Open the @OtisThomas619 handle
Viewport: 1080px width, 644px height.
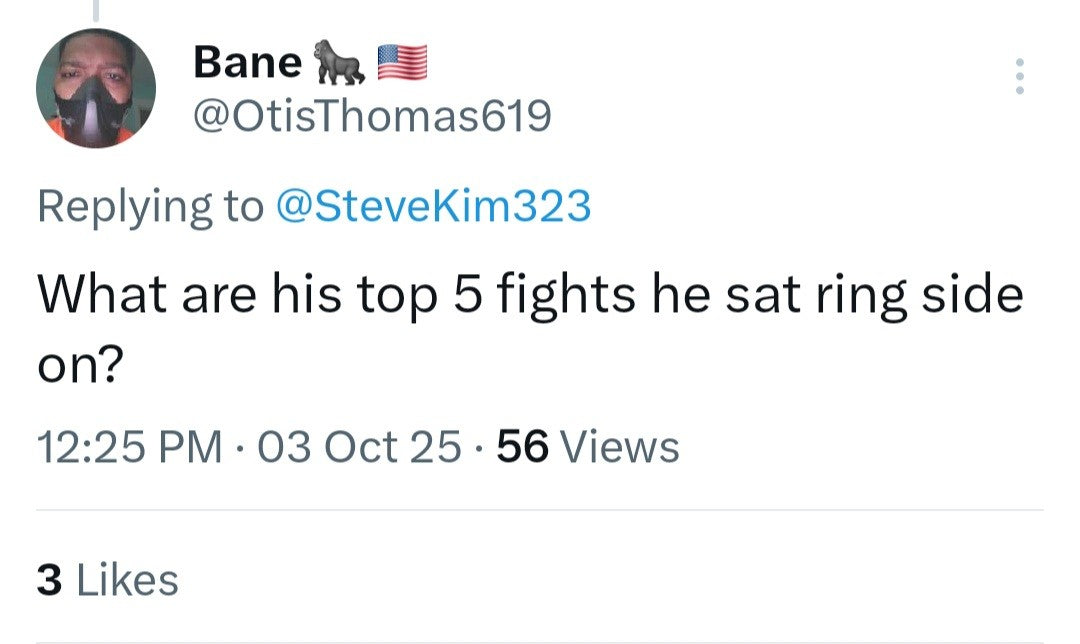pos(371,118)
